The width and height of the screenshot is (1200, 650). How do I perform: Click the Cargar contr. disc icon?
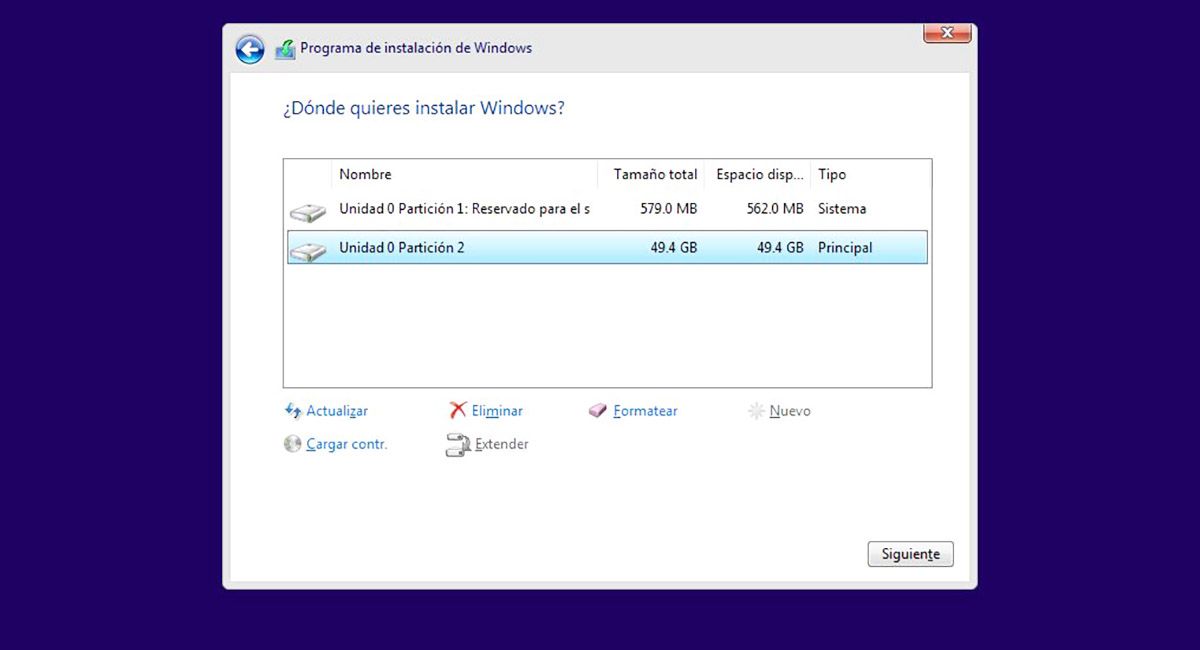pos(293,444)
